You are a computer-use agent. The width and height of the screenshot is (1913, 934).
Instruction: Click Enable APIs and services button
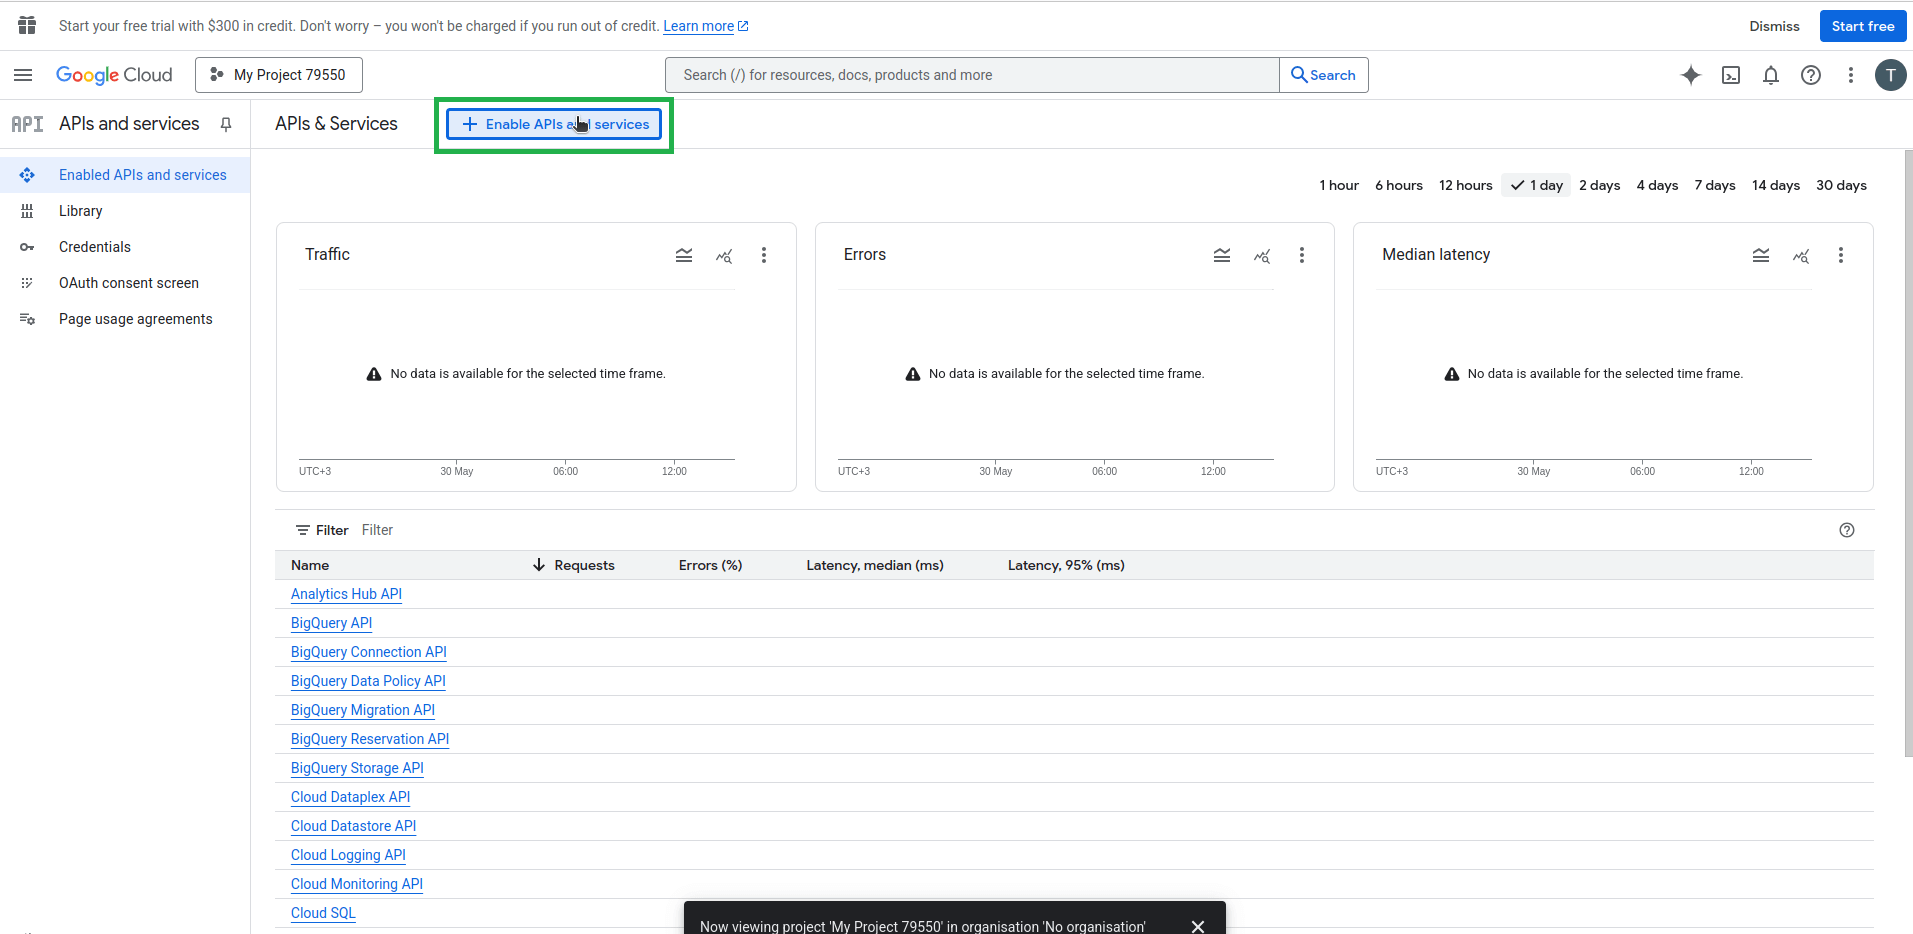coord(554,124)
